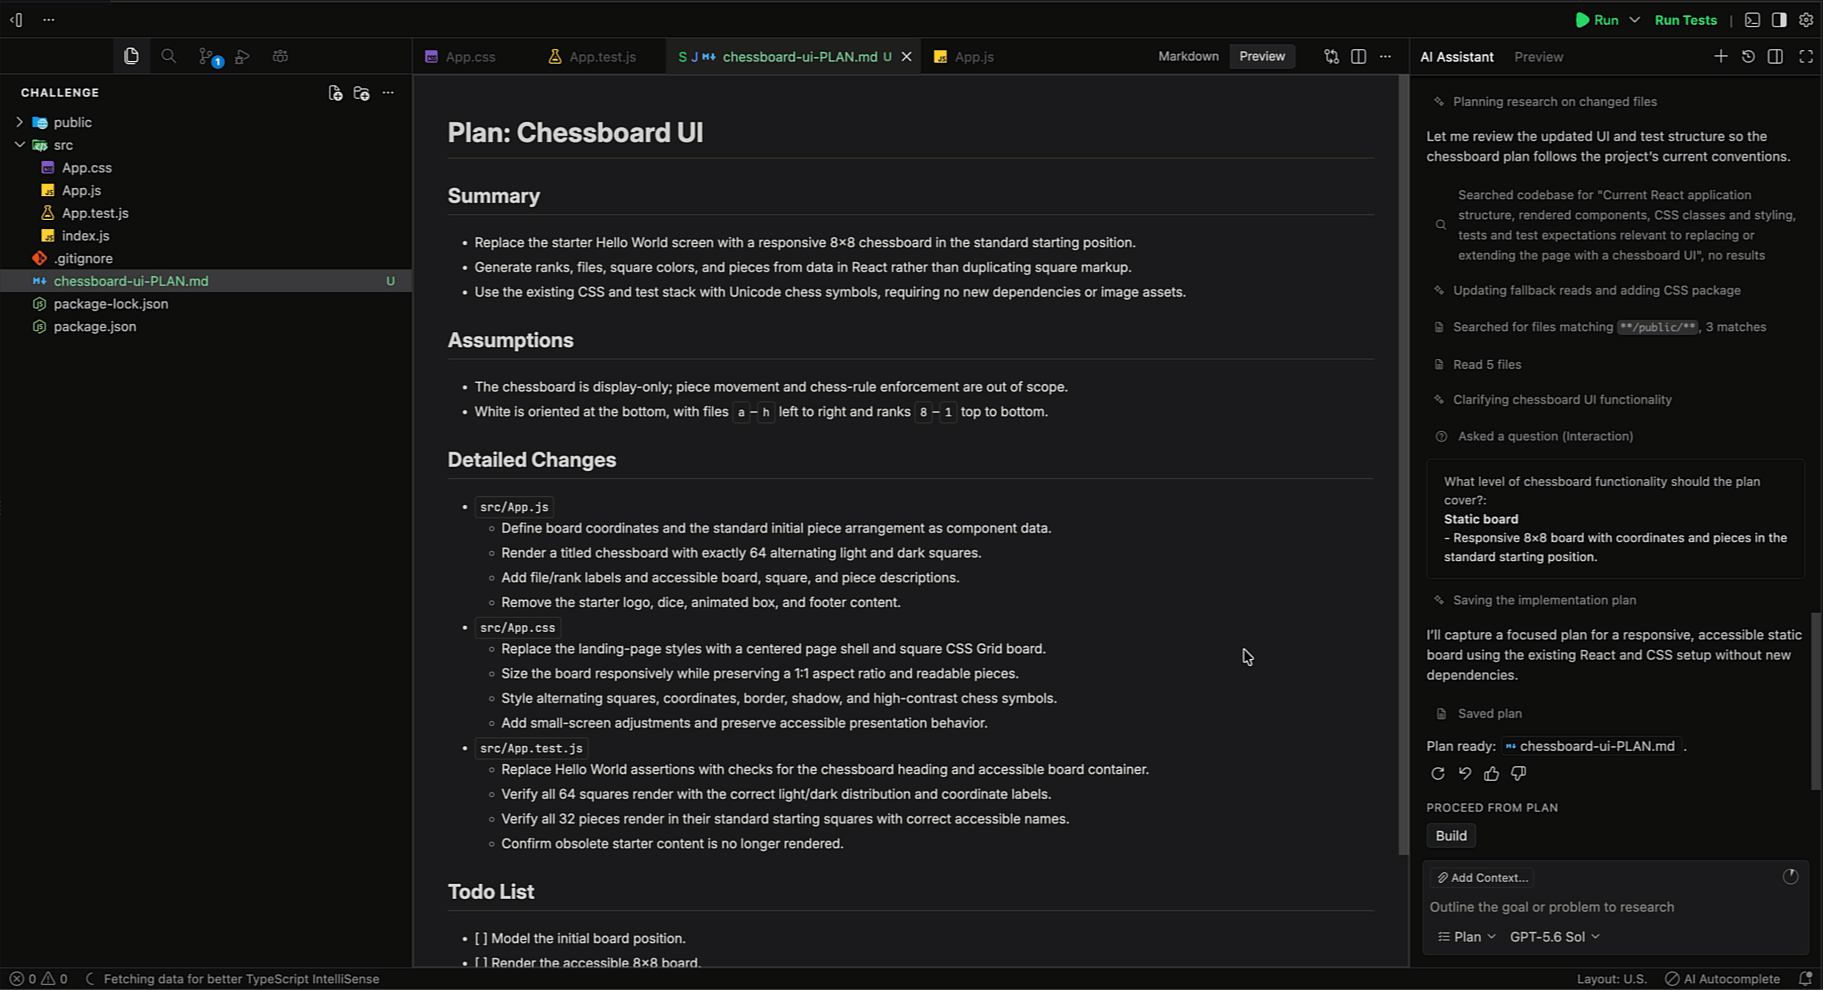Switch to the App.test.js tab
Viewport: 1823px width, 990px height.
coord(592,57)
